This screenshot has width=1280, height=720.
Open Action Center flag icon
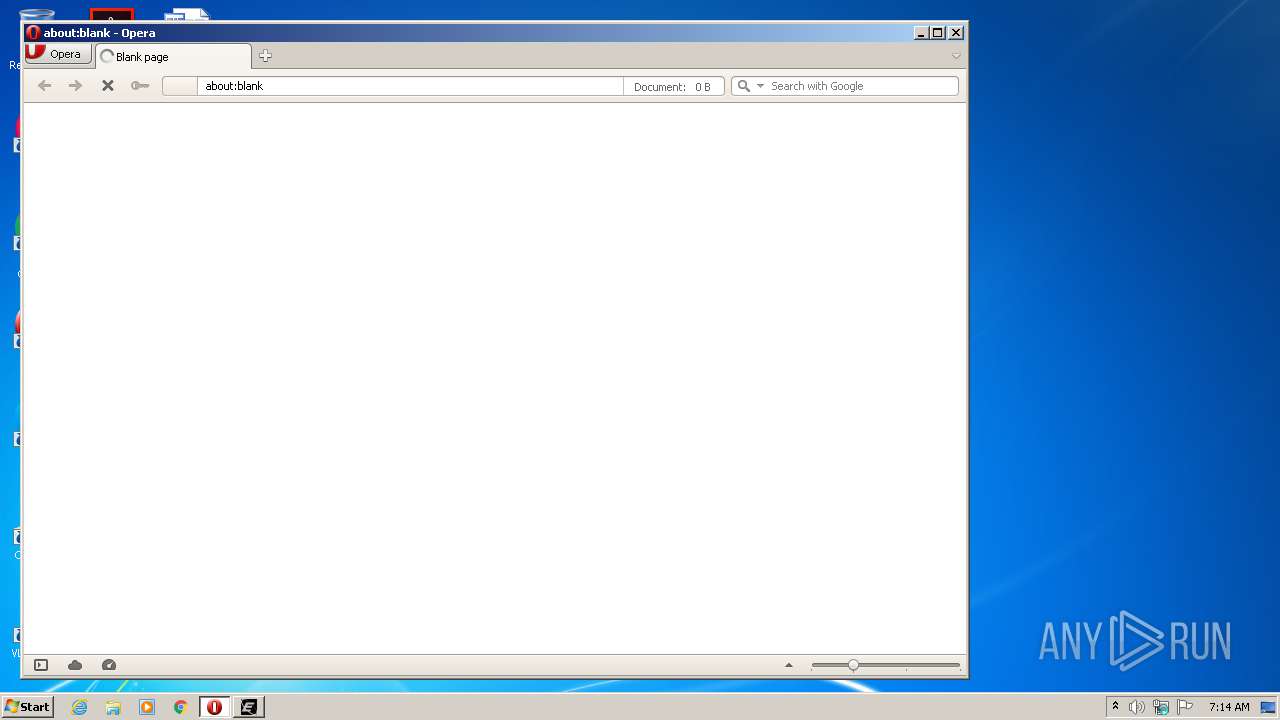click(1185, 707)
